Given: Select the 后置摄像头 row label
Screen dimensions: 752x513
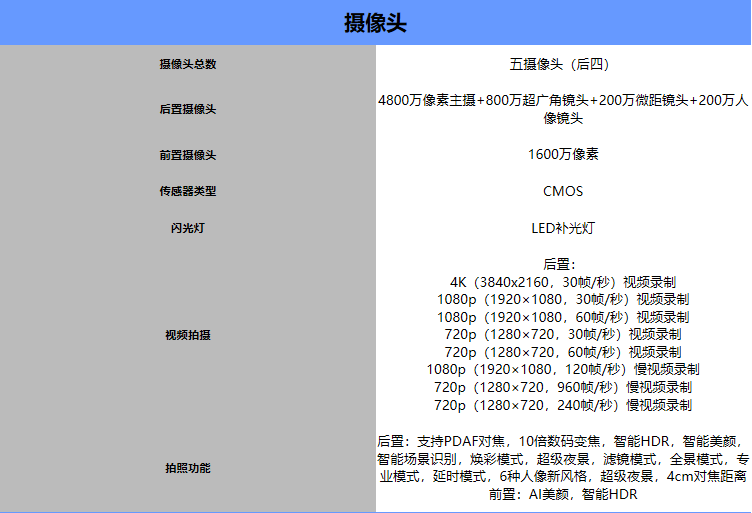Looking at the screenshot, I should click(188, 109).
